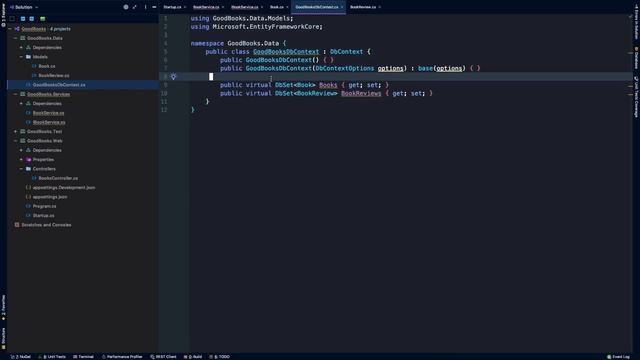640x360 pixels.
Task: Collapse the GoodBooks solution root node
Action: coord(10,29)
